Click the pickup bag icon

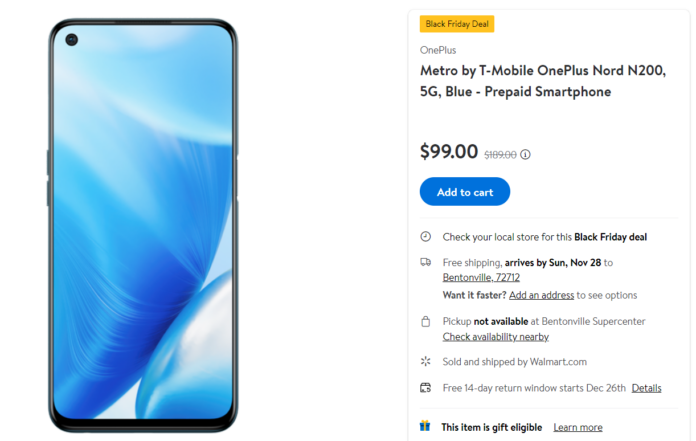(x=426, y=321)
